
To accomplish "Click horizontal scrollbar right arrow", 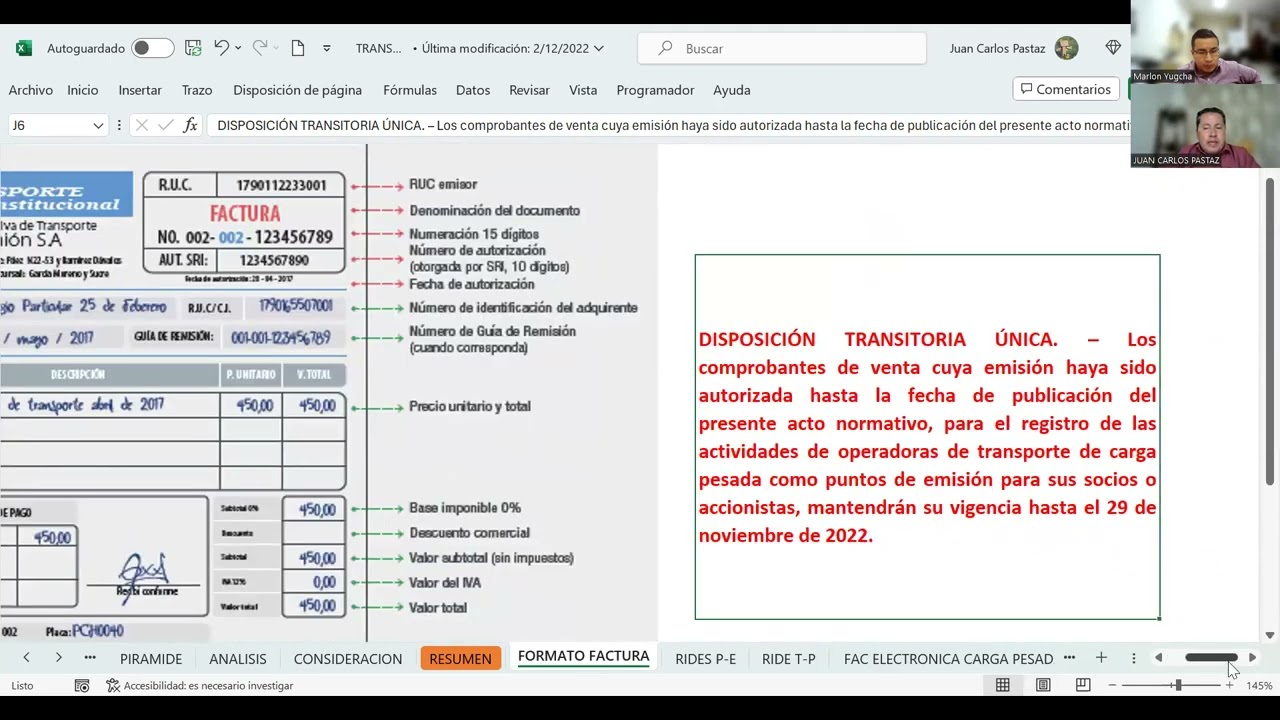I will [1252, 658].
